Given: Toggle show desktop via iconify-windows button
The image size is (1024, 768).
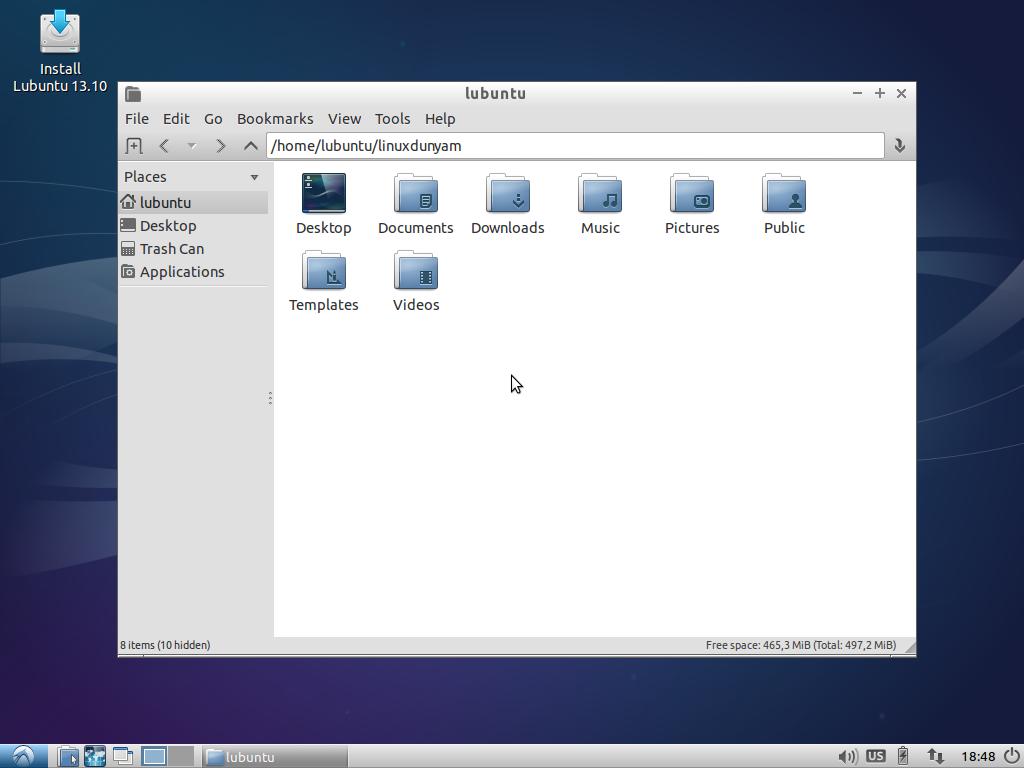Looking at the screenshot, I should (123, 756).
